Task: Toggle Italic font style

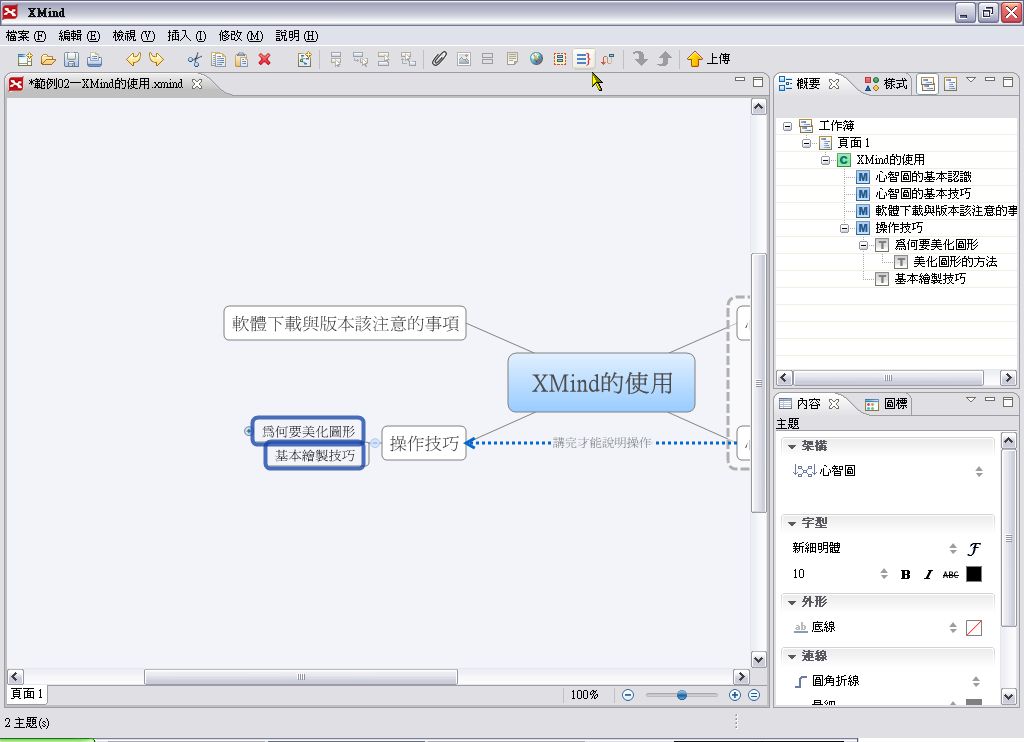Action: point(928,574)
